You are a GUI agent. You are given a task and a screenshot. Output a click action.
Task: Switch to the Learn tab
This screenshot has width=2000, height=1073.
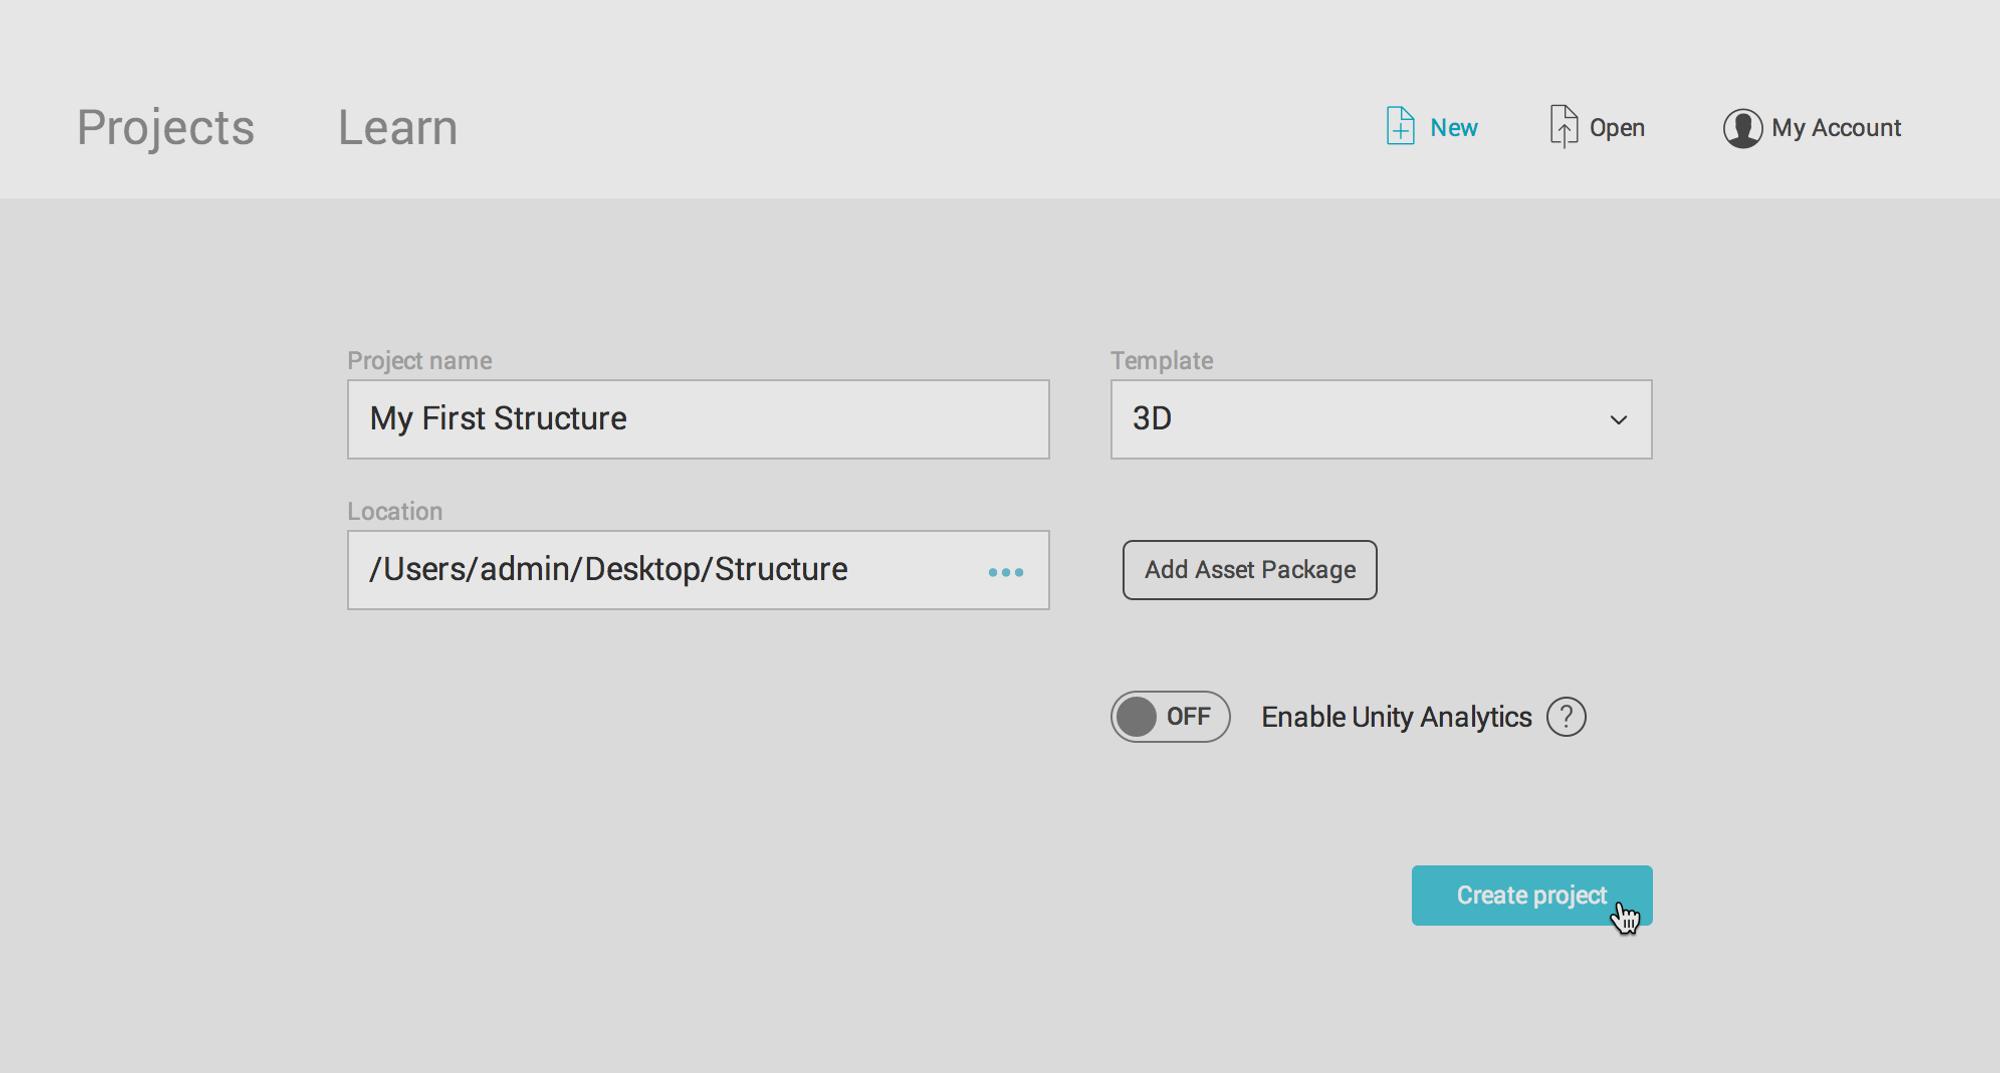(x=398, y=128)
